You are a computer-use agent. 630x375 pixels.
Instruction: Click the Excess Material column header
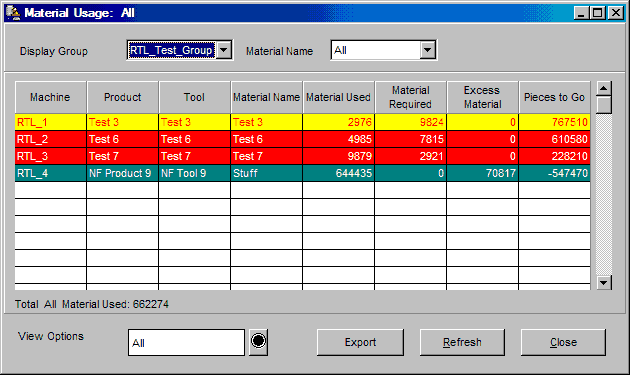[483, 97]
